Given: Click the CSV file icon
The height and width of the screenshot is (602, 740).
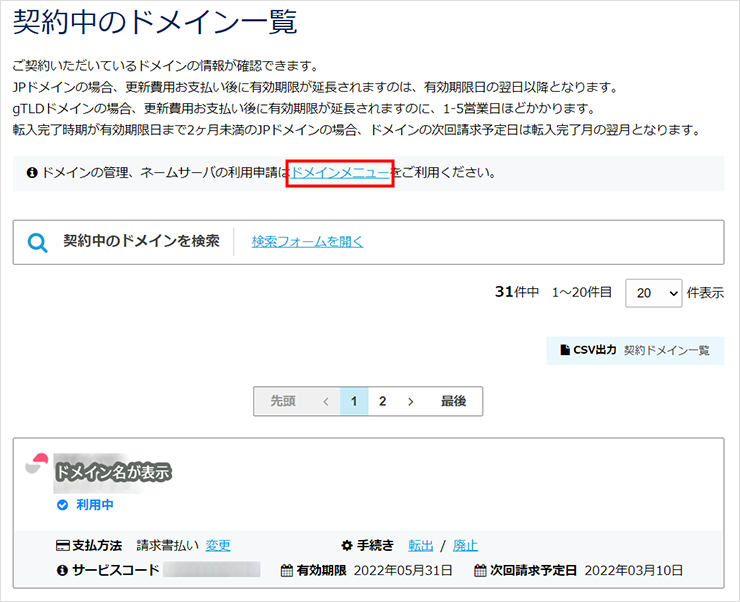Looking at the screenshot, I should point(564,351).
